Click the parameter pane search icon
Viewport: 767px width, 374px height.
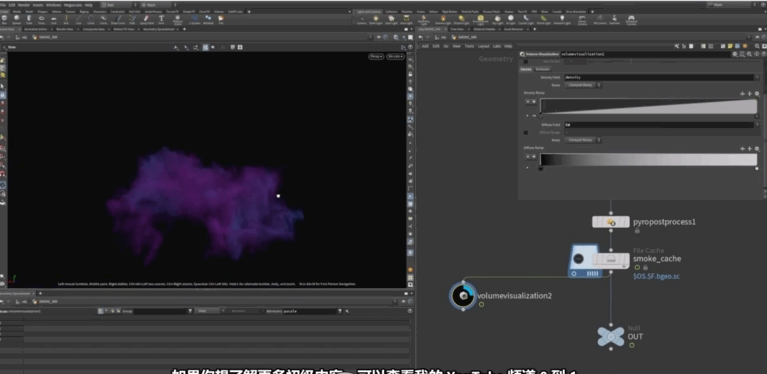[x=749, y=54]
